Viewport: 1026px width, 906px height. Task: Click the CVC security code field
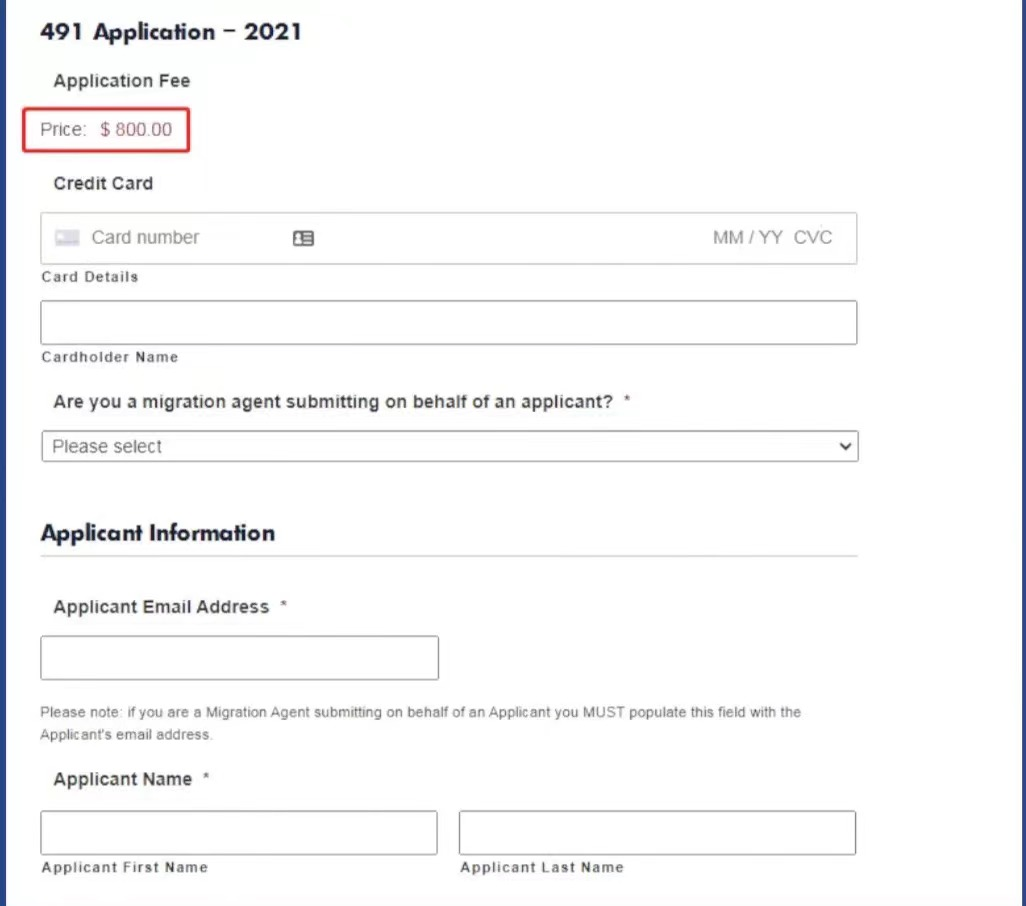pyautogui.click(x=813, y=238)
